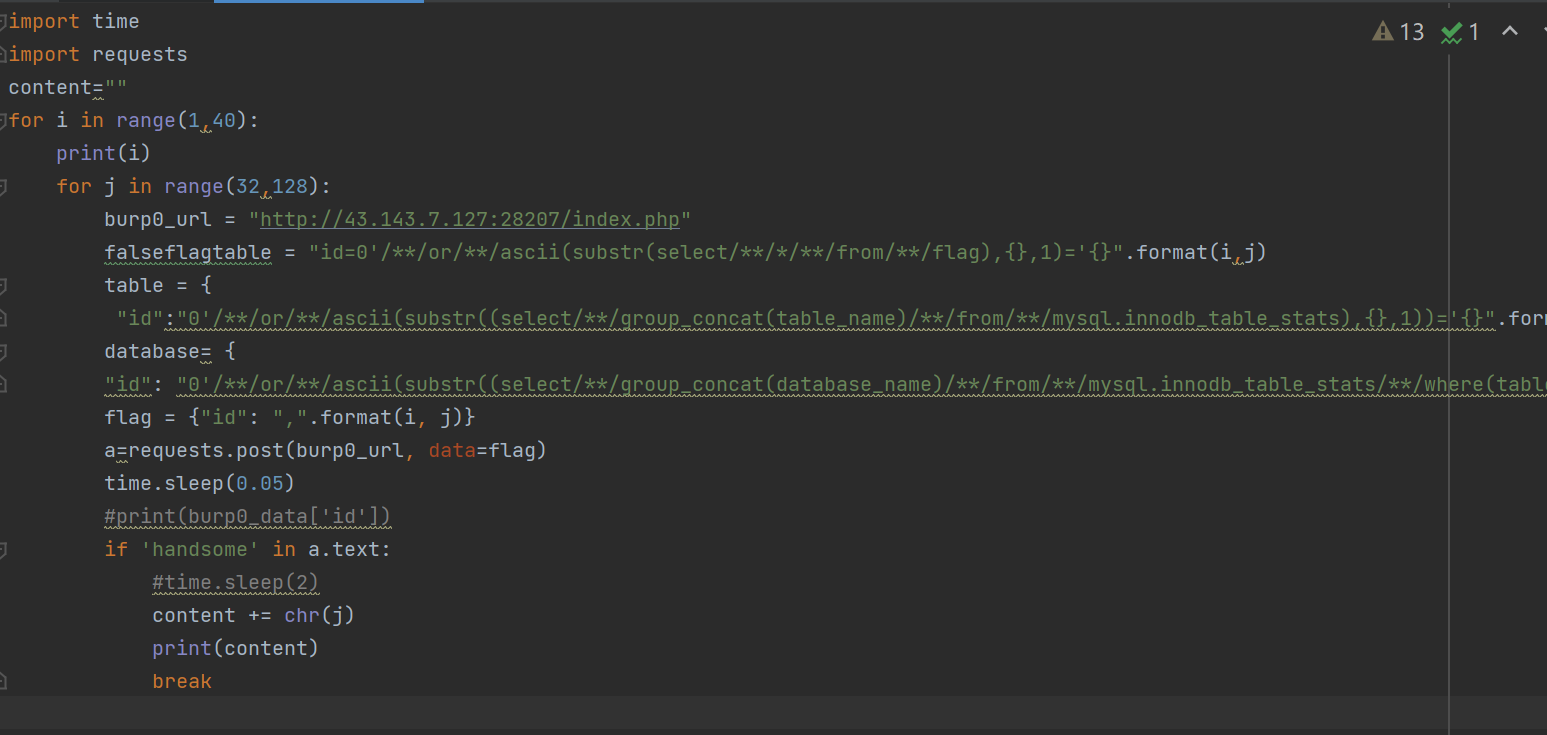Screen dimensions: 1547x735
Task: Click the 'a.text' expression
Action: click(x=344, y=549)
